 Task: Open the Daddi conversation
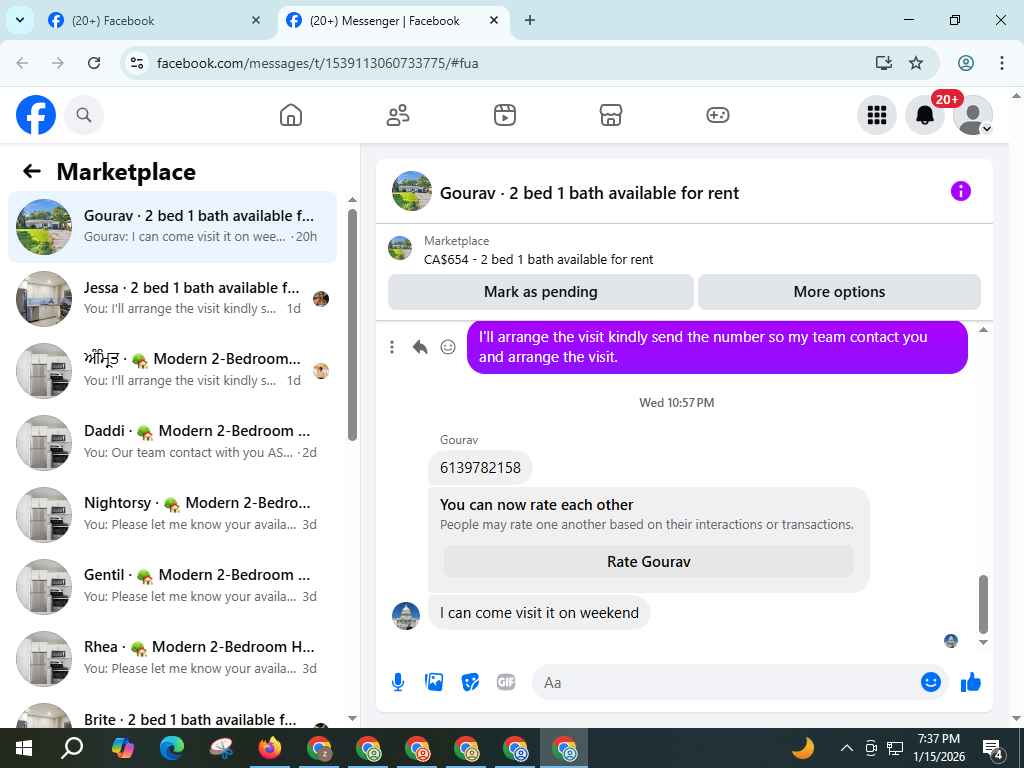[x=172, y=442]
